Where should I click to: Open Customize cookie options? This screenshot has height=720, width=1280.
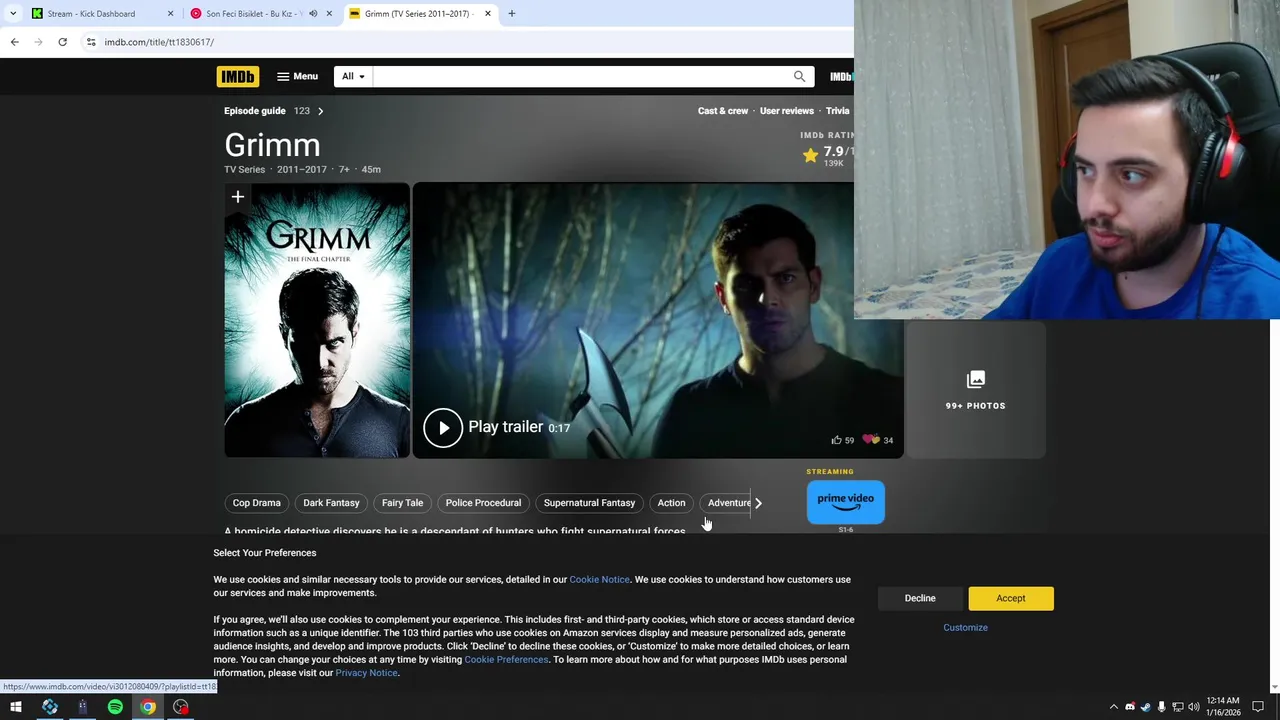coord(965,628)
